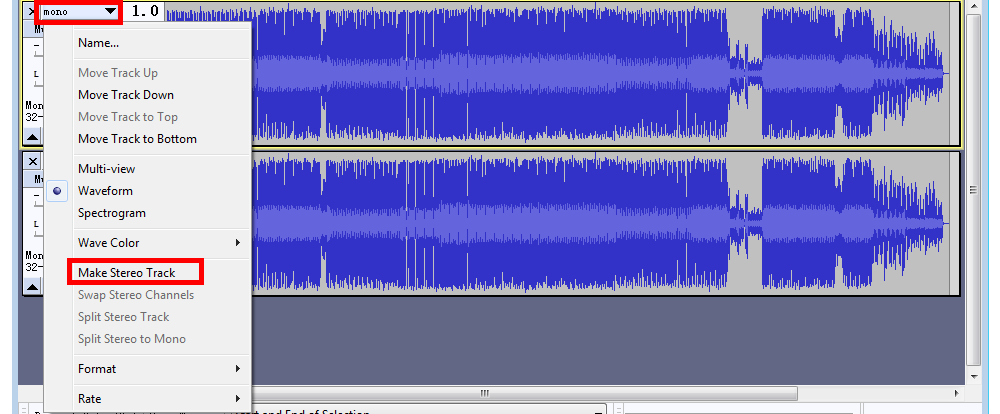Click the vertical scrollbar down arrow
This screenshot has height=414, width=1000.
(x=973, y=376)
